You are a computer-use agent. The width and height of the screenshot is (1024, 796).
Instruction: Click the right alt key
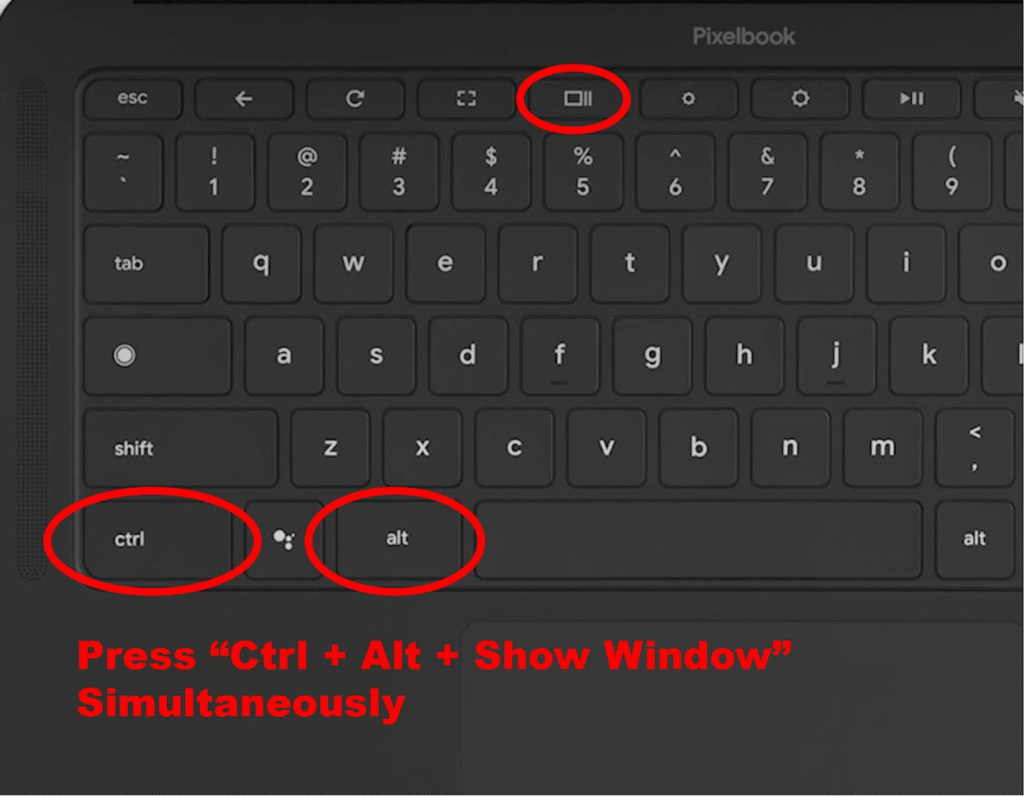point(974,540)
